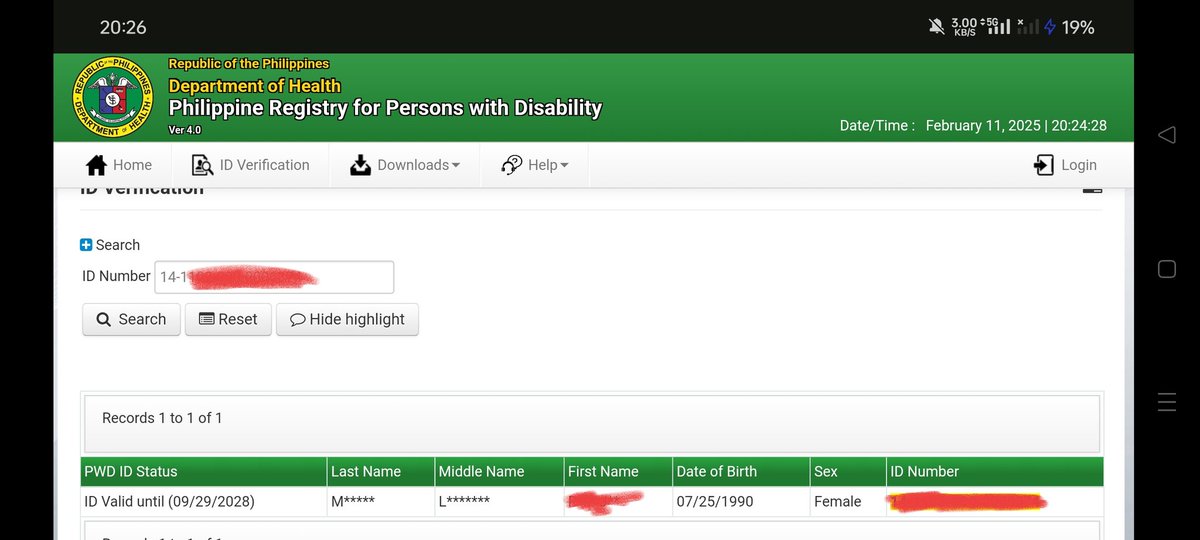
Task: Tap the Android back triangle button
Action: [x=1166, y=134]
